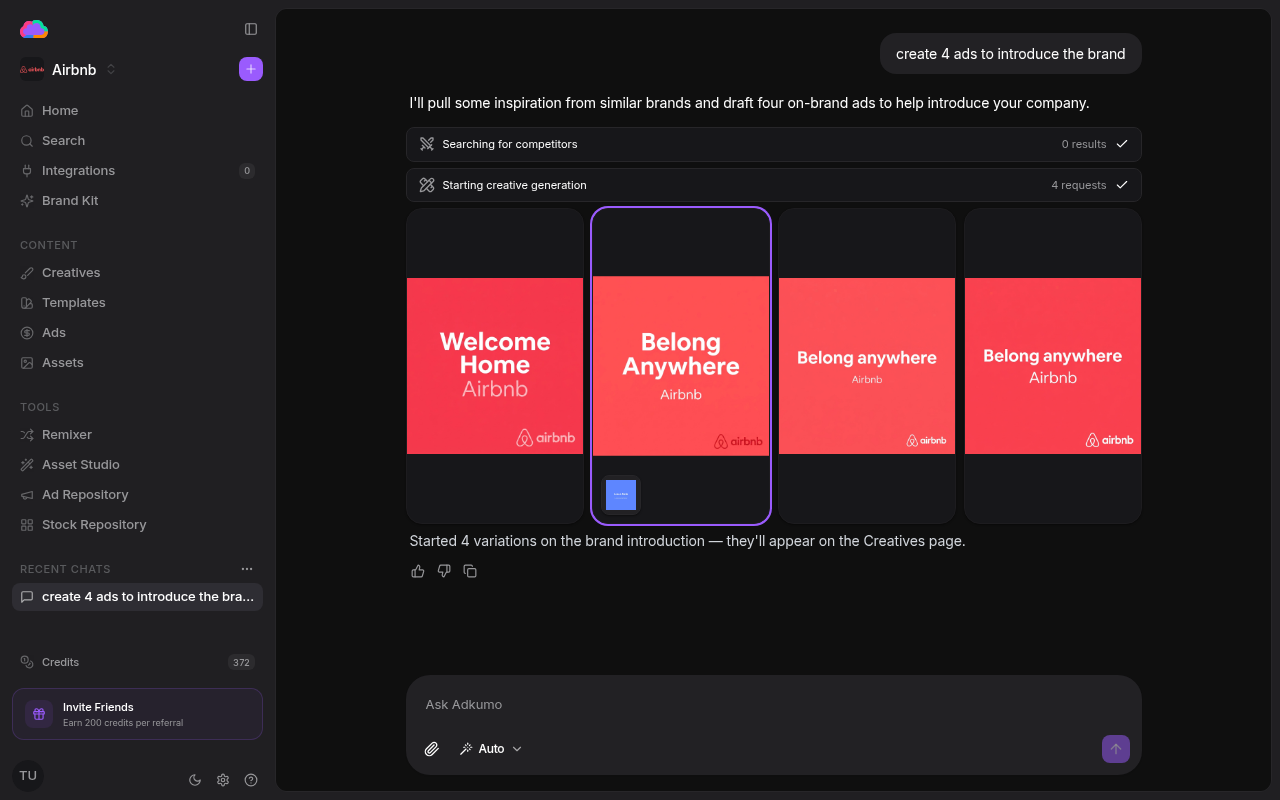Open recent chat 'create 4 ads to introduce'
This screenshot has height=800, width=1280.
click(x=137, y=596)
